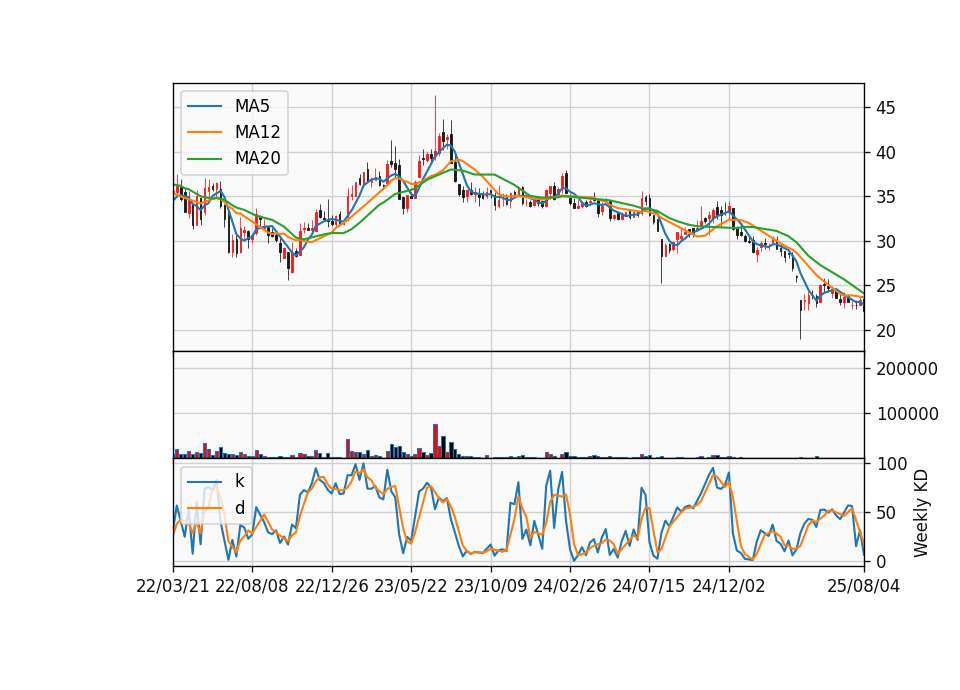Click the 35 price axis label
The image size is (960, 690).
[885, 197]
